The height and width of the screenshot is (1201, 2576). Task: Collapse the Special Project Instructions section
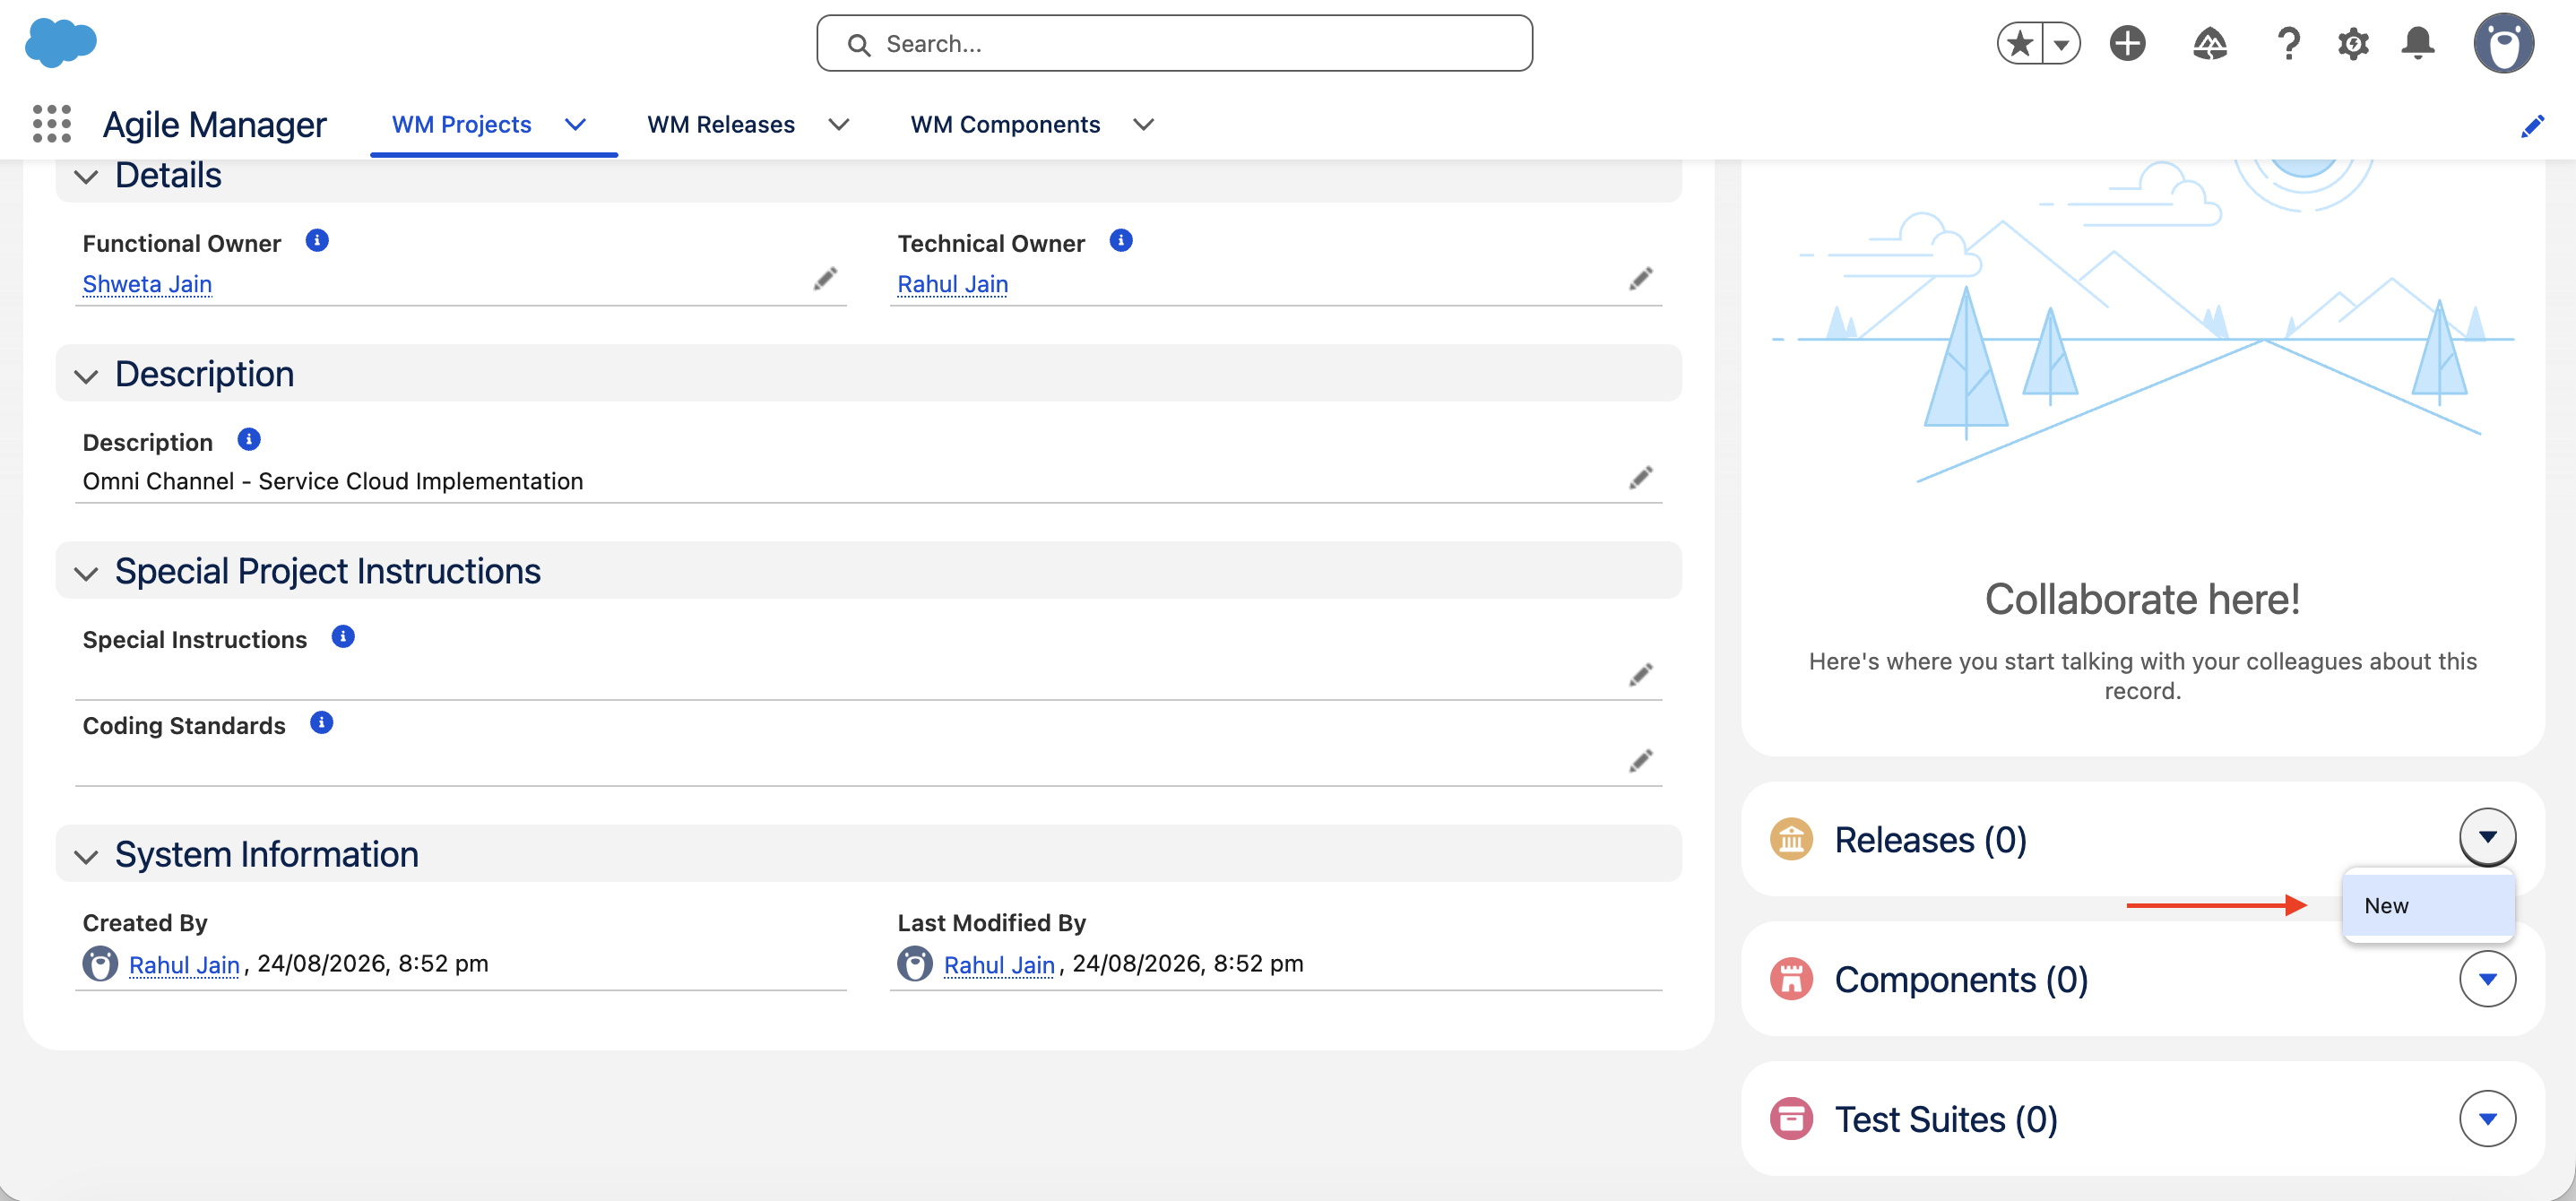coord(86,573)
